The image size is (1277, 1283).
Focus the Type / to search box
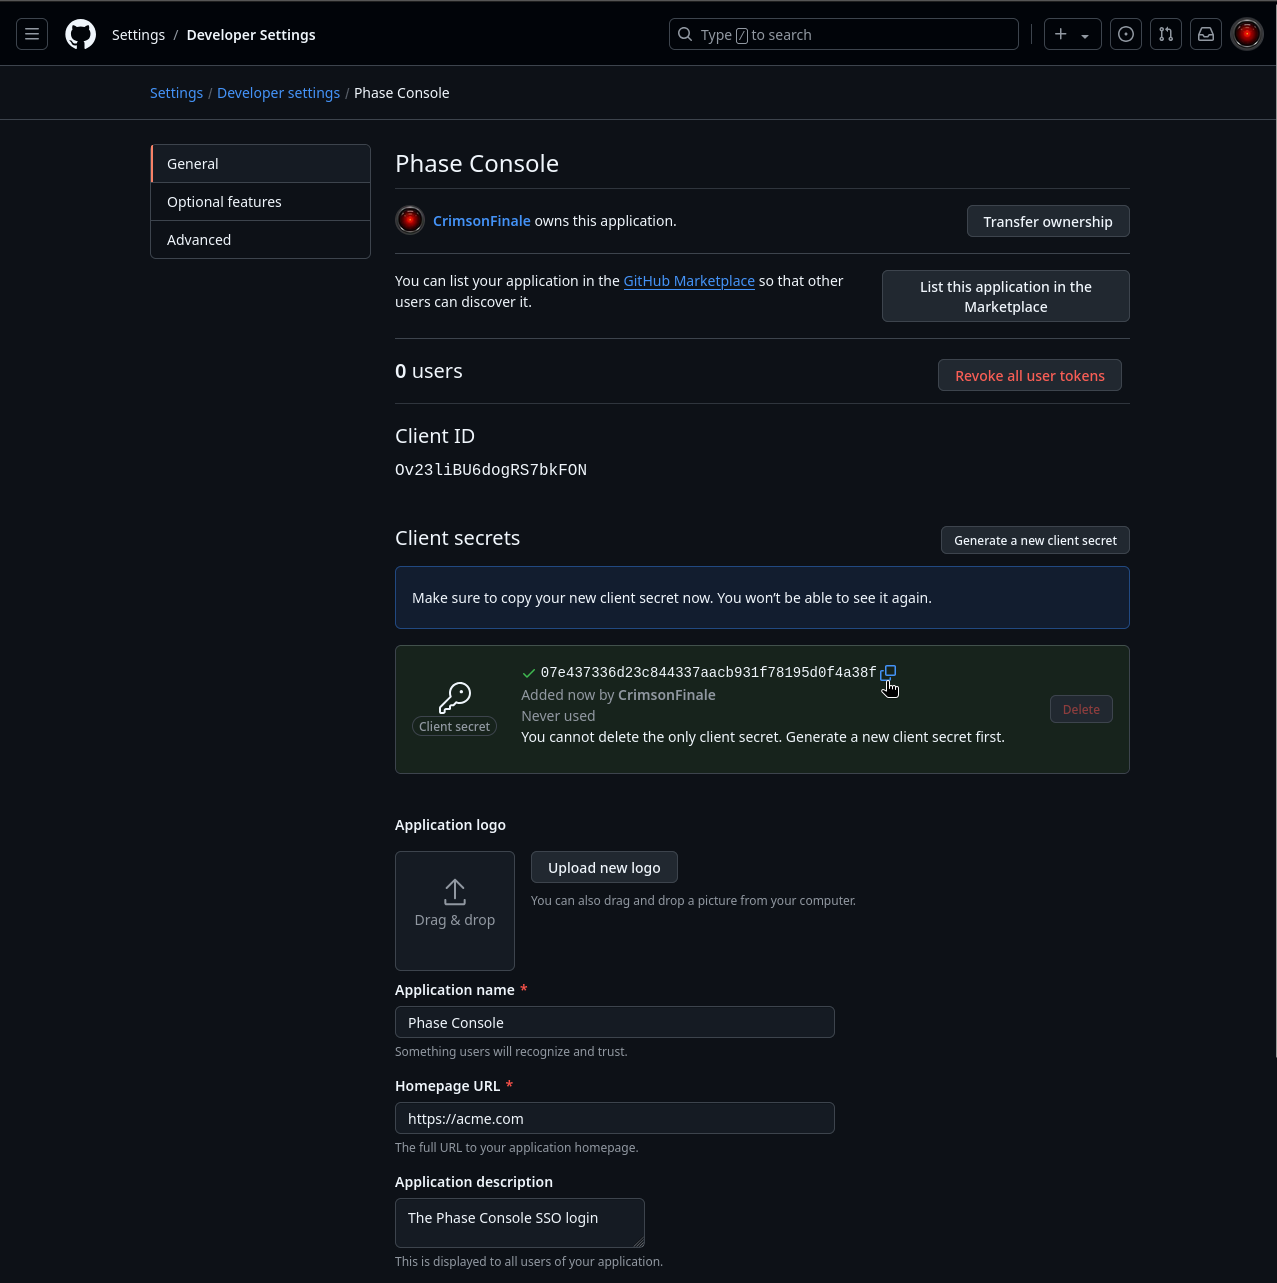(844, 34)
